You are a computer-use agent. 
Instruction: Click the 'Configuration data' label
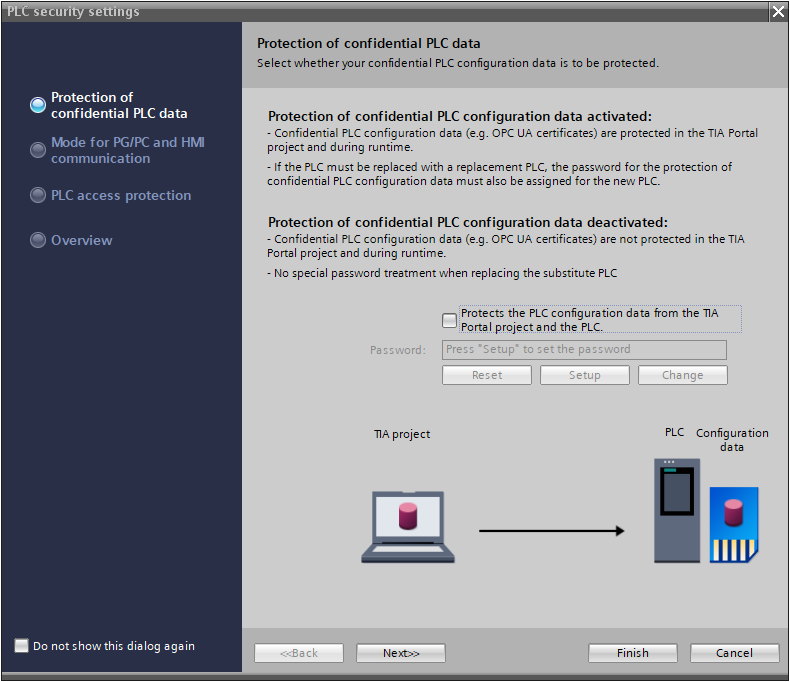coord(732,440)
